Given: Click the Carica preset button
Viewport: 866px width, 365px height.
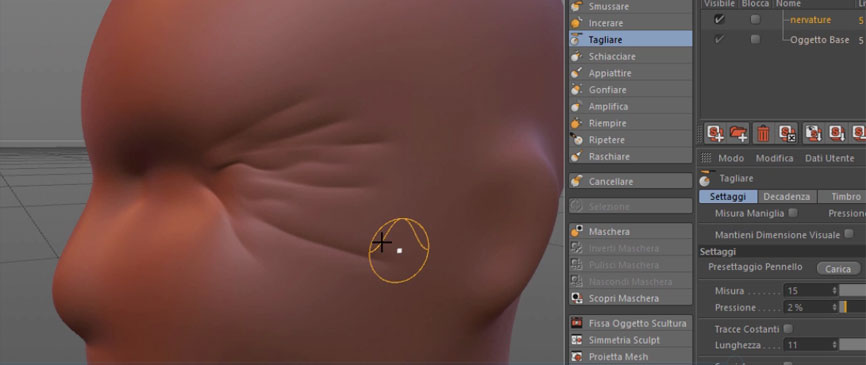Looking at the screenshot, I should coord(838,269).
